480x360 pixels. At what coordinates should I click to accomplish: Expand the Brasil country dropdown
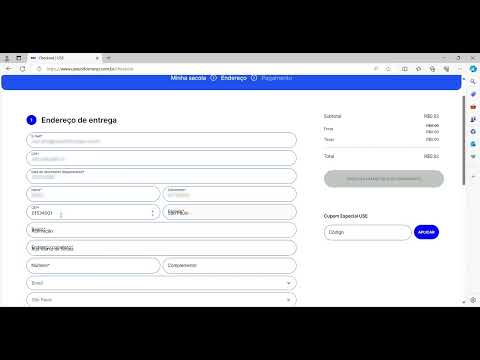pos(161,283)
